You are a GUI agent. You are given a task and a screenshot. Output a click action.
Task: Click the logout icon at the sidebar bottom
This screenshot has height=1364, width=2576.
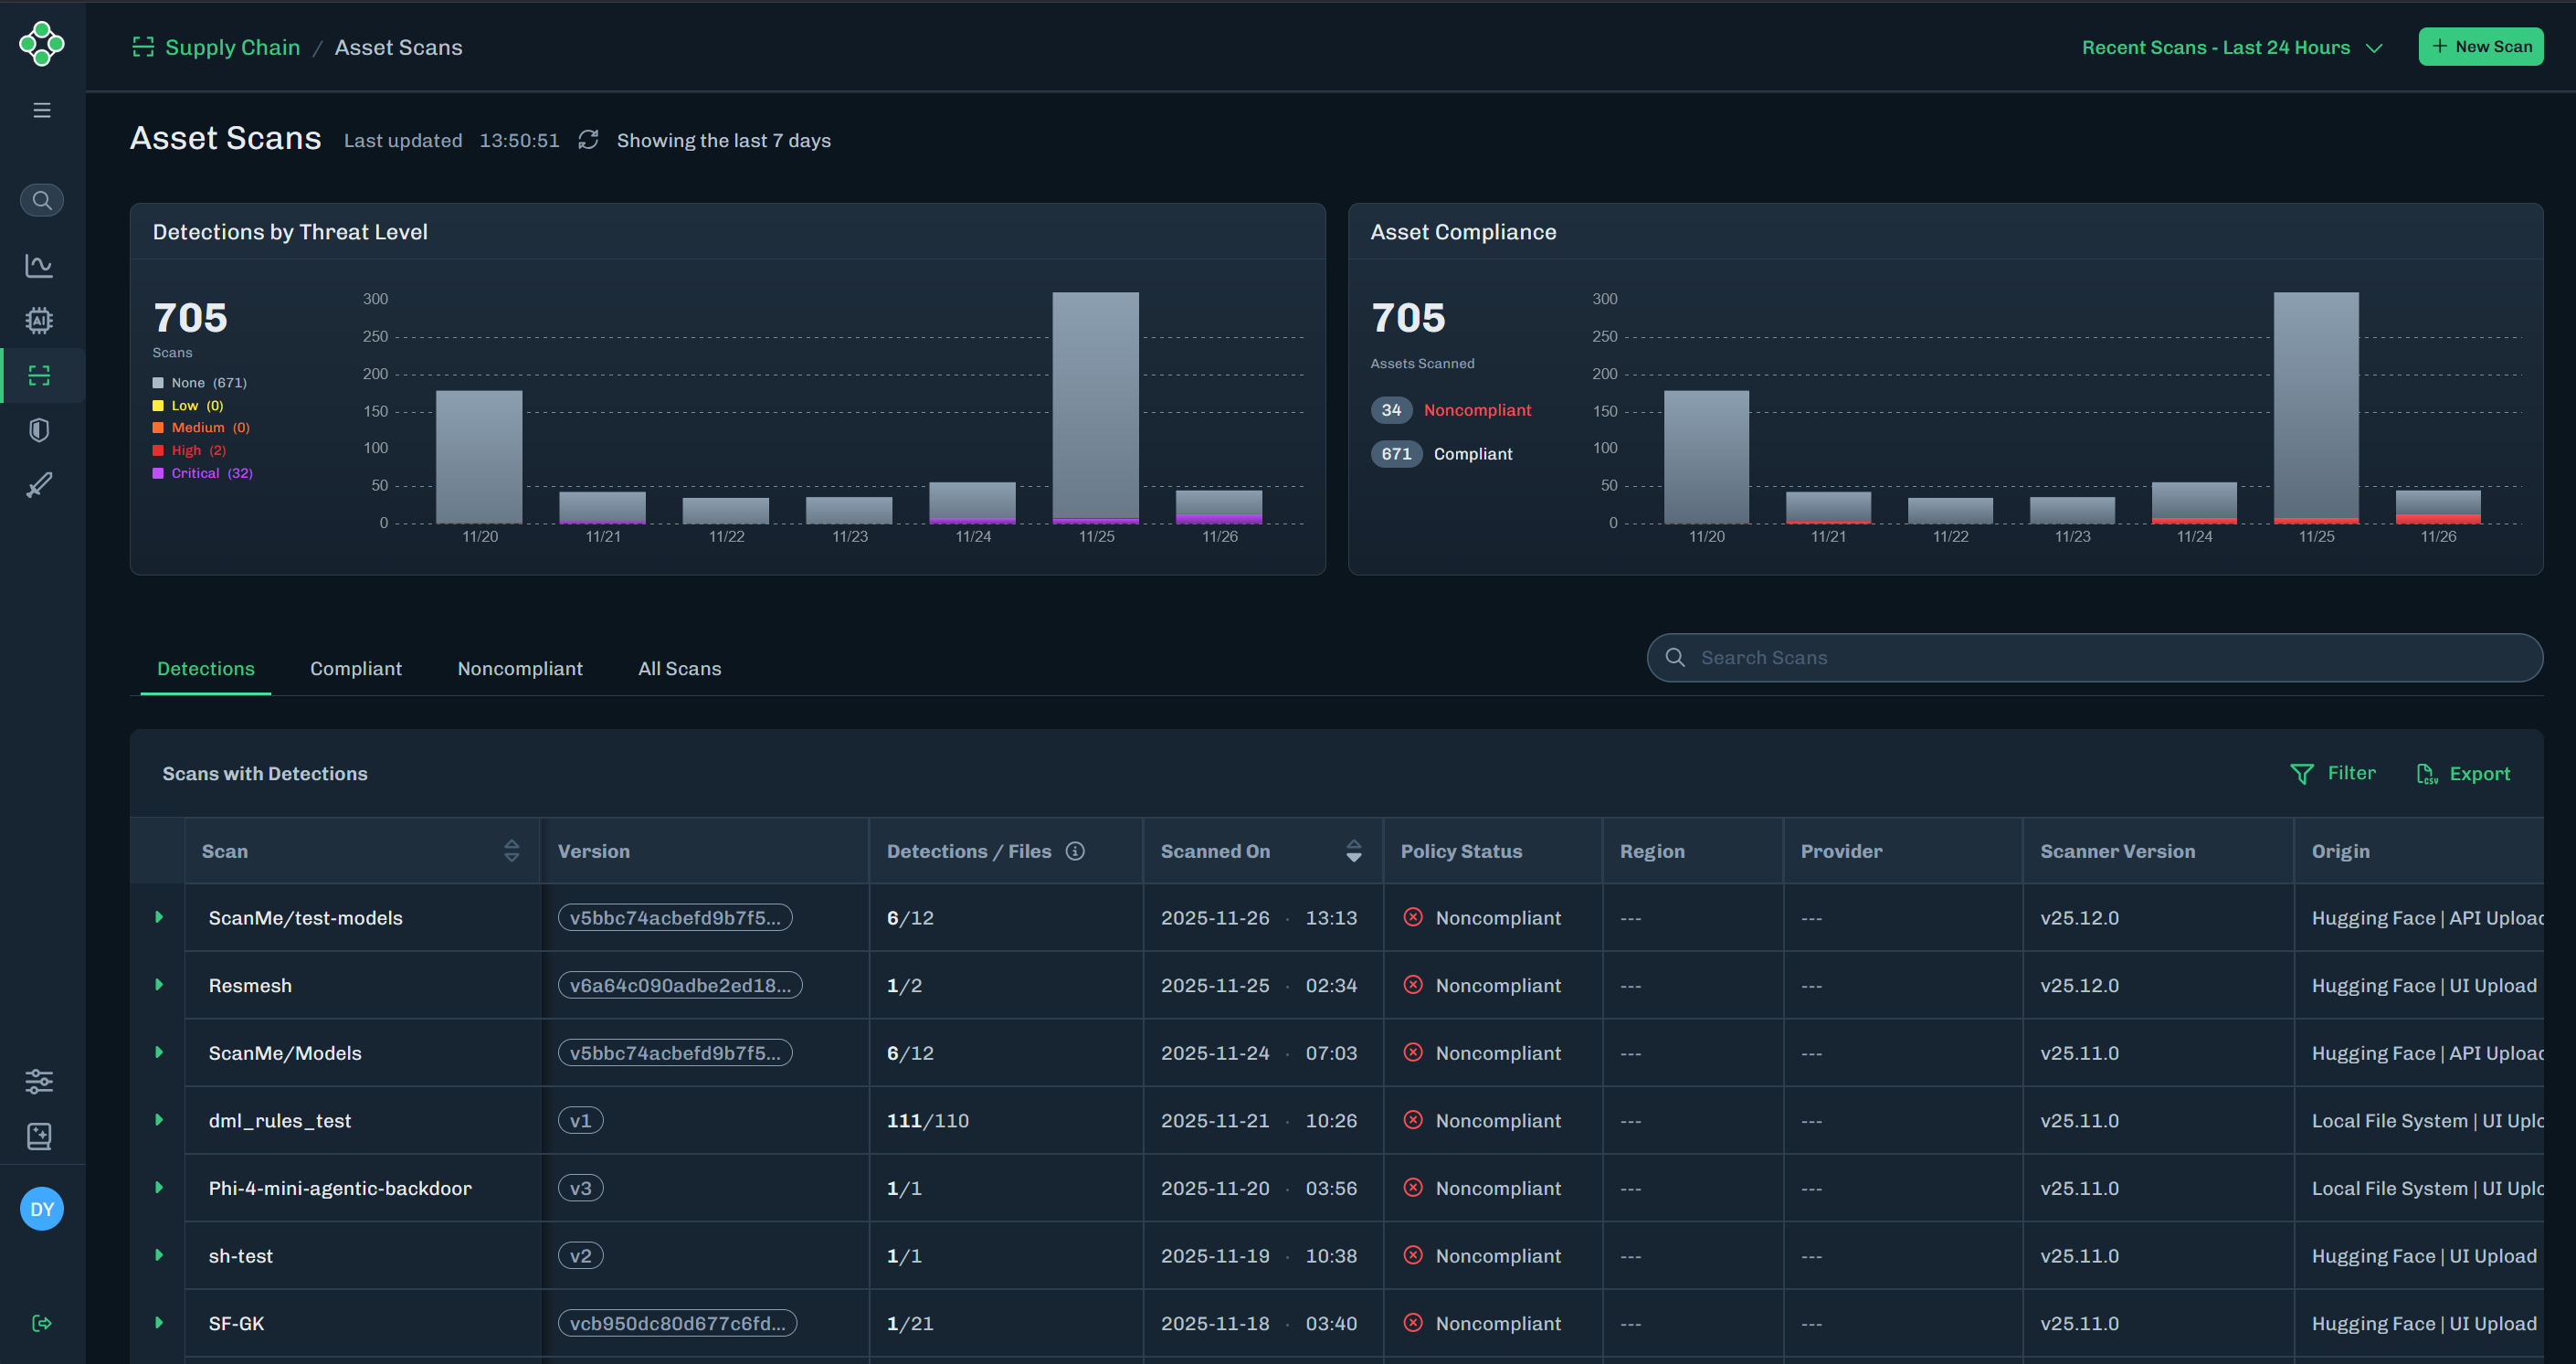(41, 1323)
